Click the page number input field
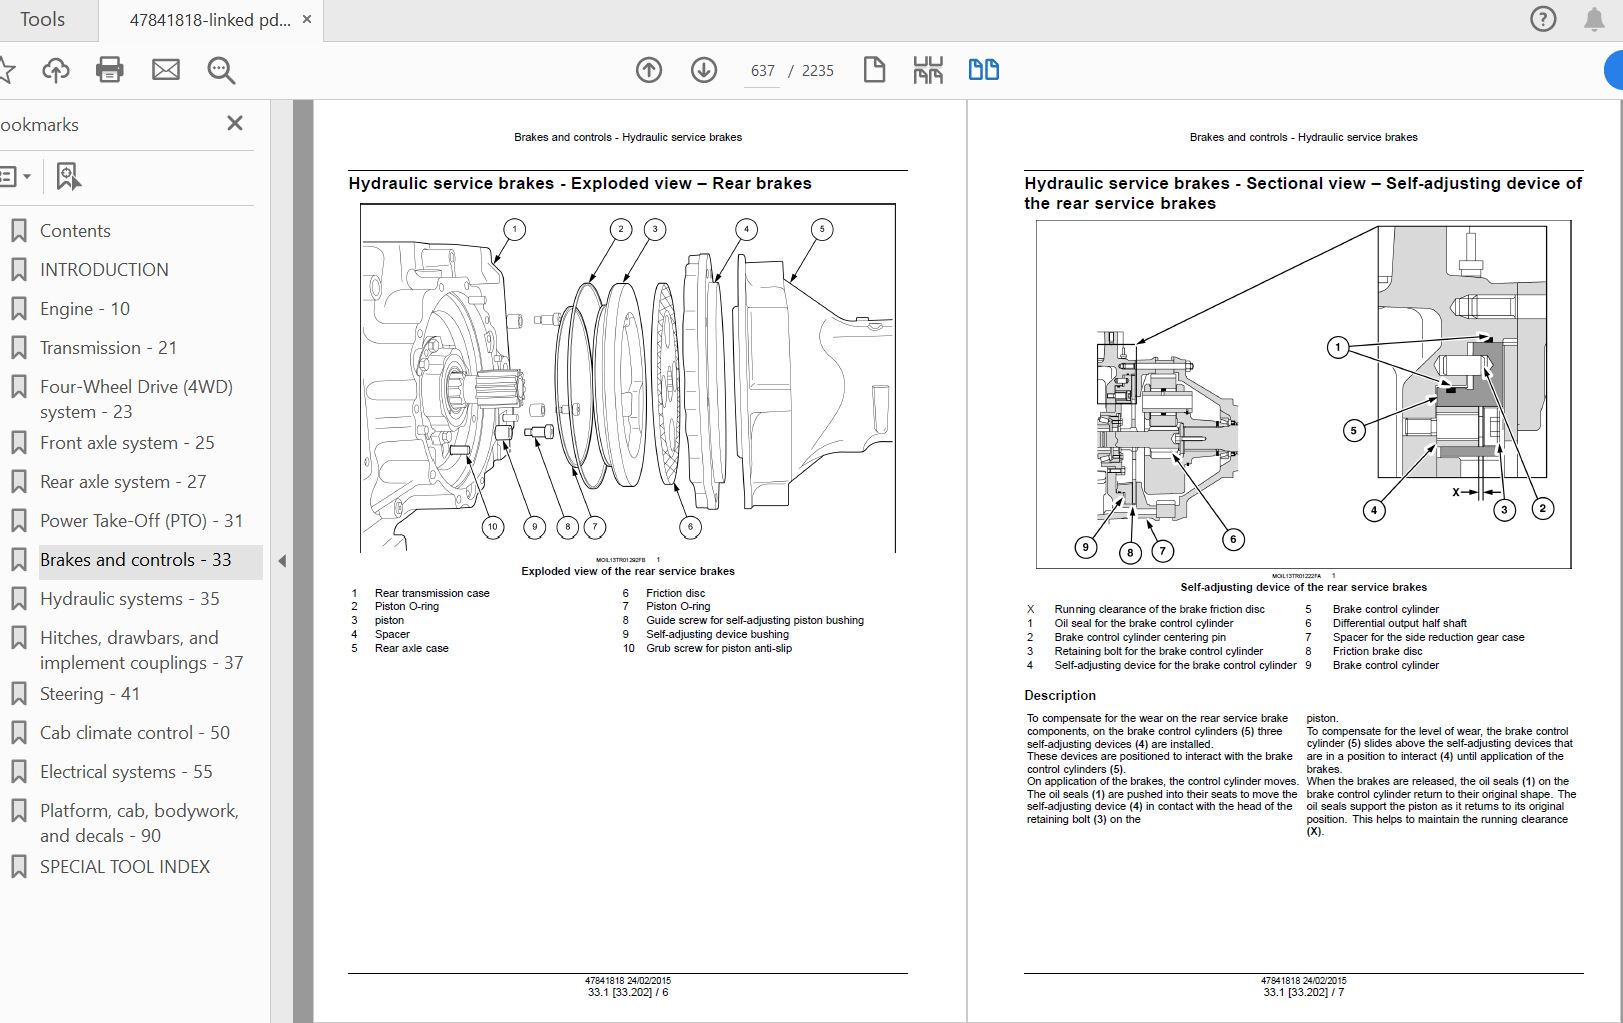Viewport: 1623px width, 1023px height. 763,71
